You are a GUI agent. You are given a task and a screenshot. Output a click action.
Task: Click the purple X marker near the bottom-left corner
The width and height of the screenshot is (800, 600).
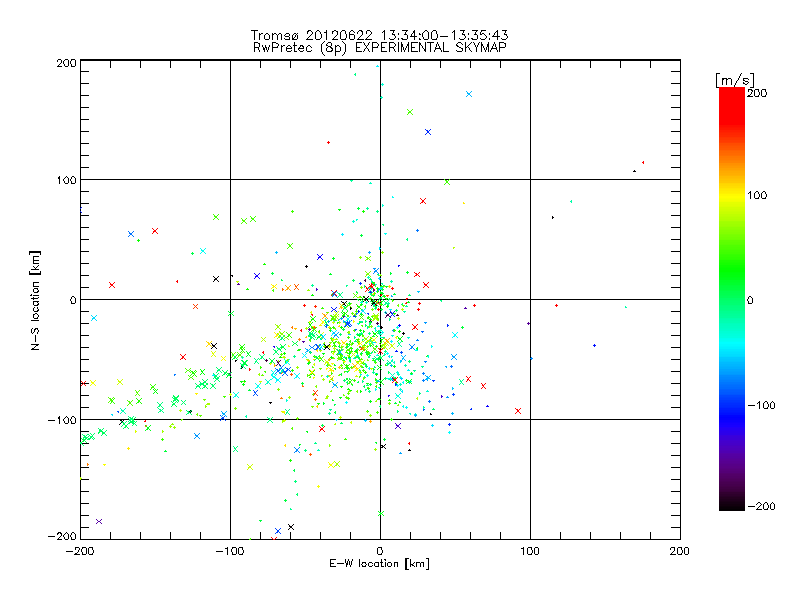[x=99, y=521]
